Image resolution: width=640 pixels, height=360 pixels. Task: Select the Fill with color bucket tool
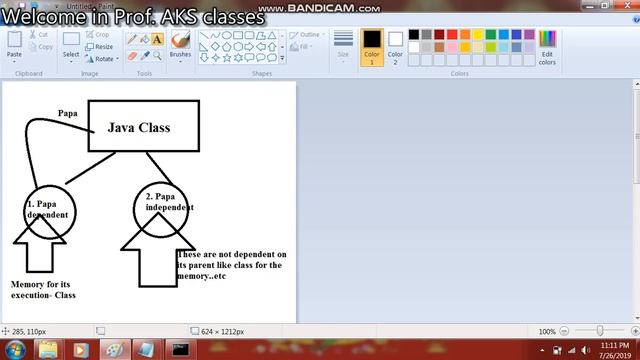(144, 39)
